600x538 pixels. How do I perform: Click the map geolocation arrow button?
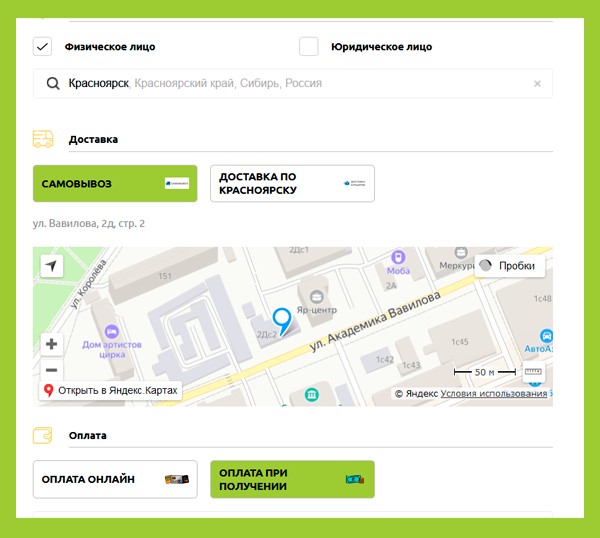52,265
